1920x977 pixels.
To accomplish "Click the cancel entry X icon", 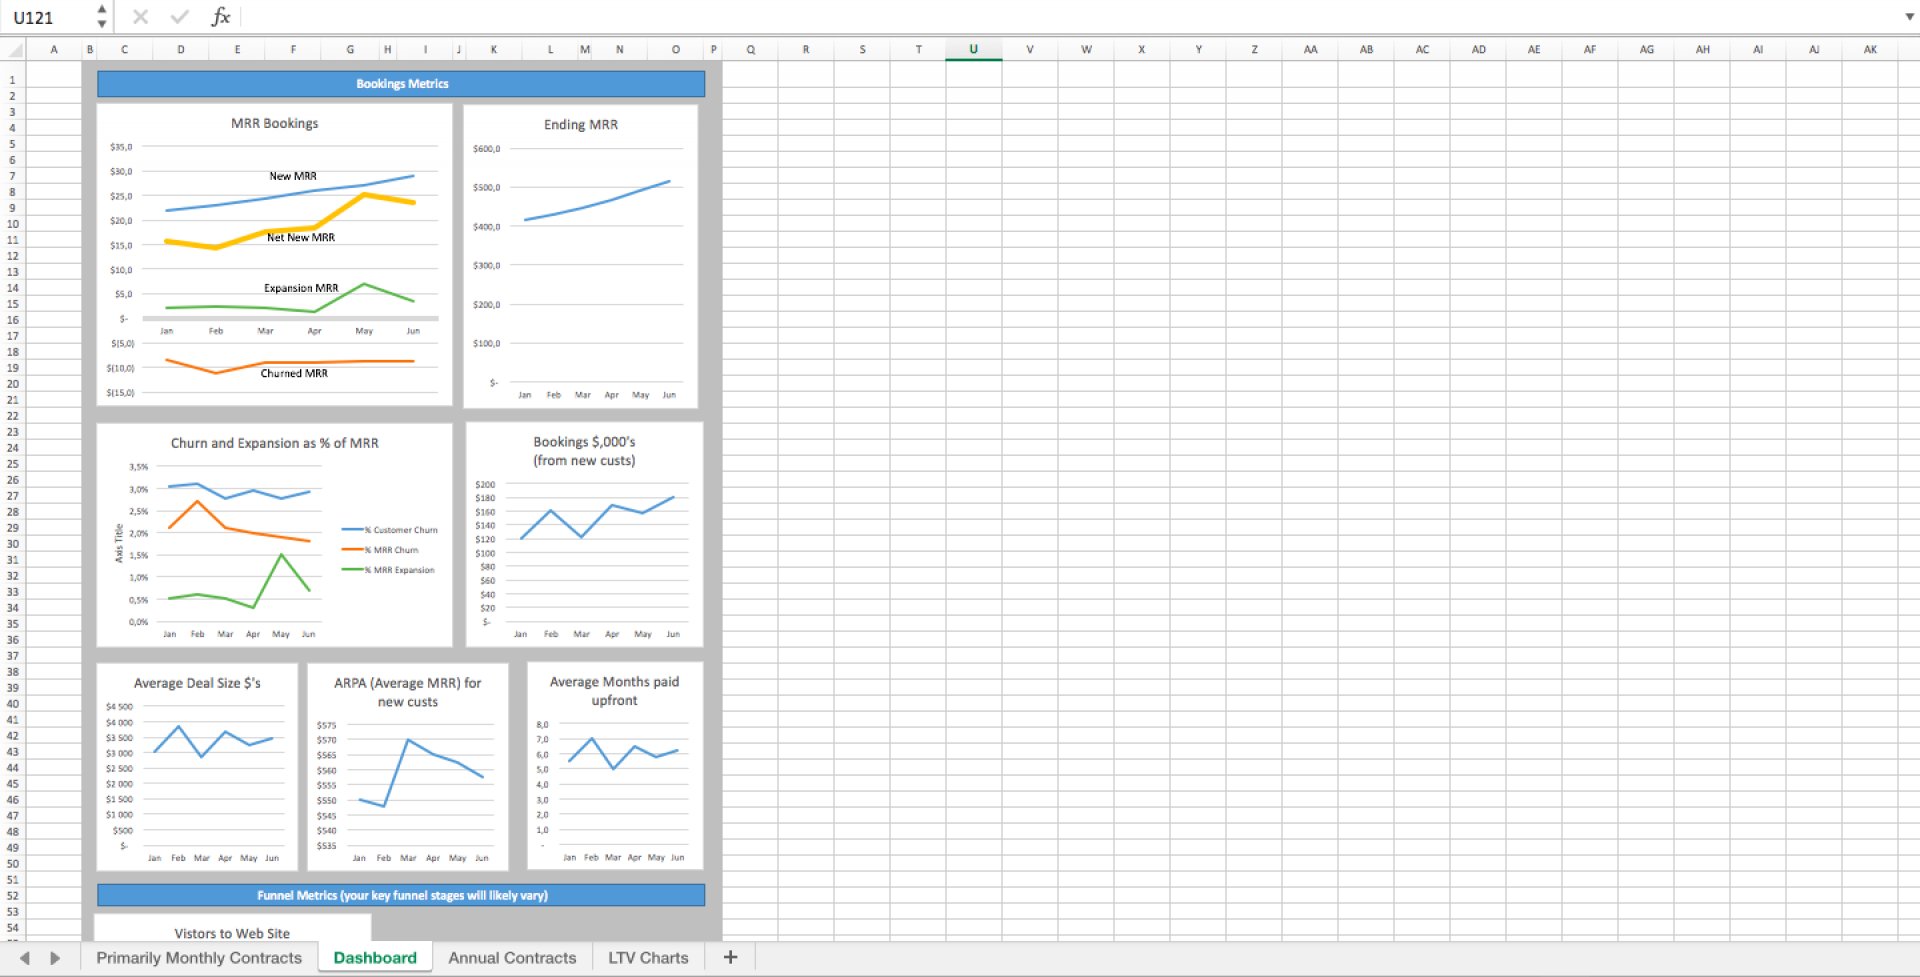I will click(140, 17).
